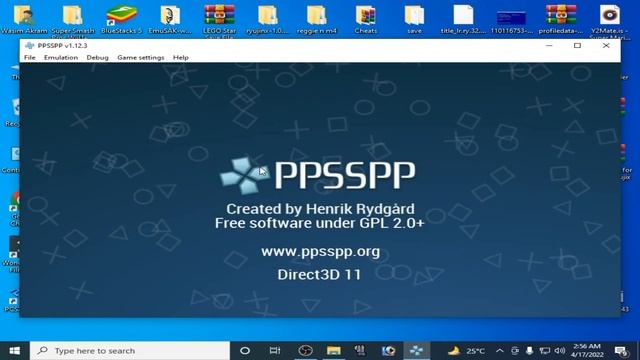Screen dimensions: 640x360
Task: Open the Emulation menu
Action: point(61,58)
